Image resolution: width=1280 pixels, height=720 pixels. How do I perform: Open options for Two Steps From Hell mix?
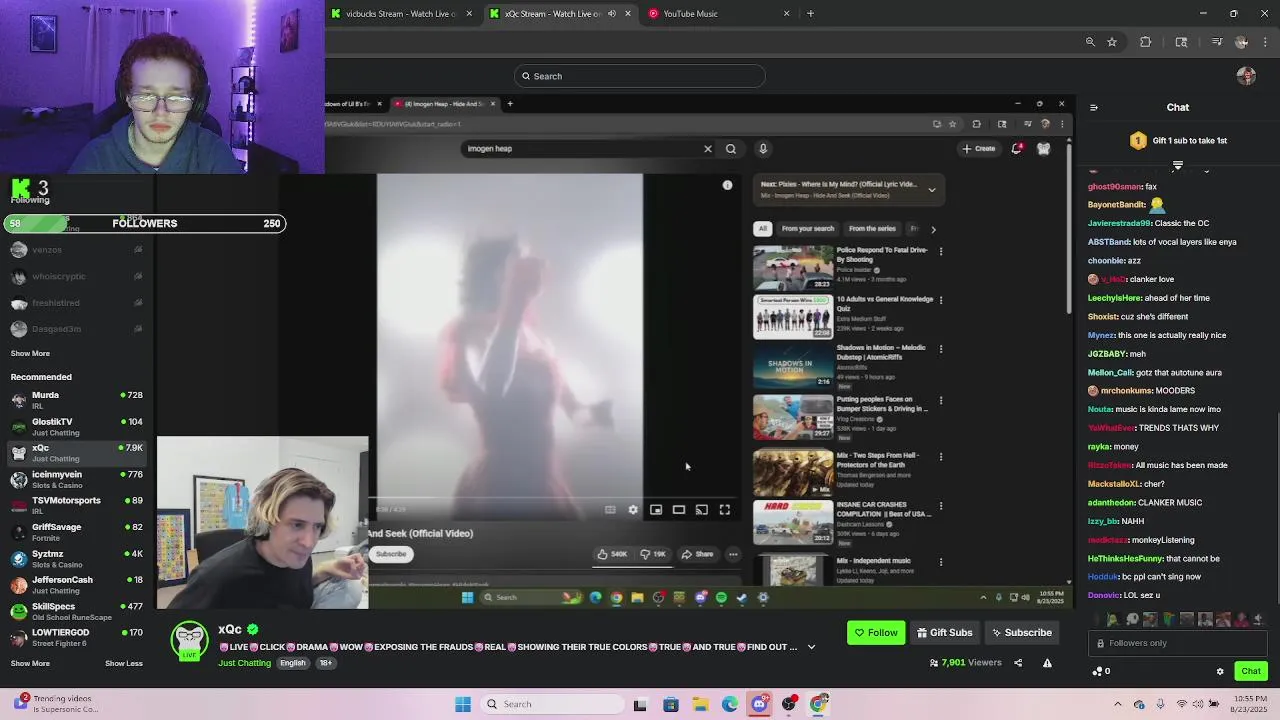point(941,457)
